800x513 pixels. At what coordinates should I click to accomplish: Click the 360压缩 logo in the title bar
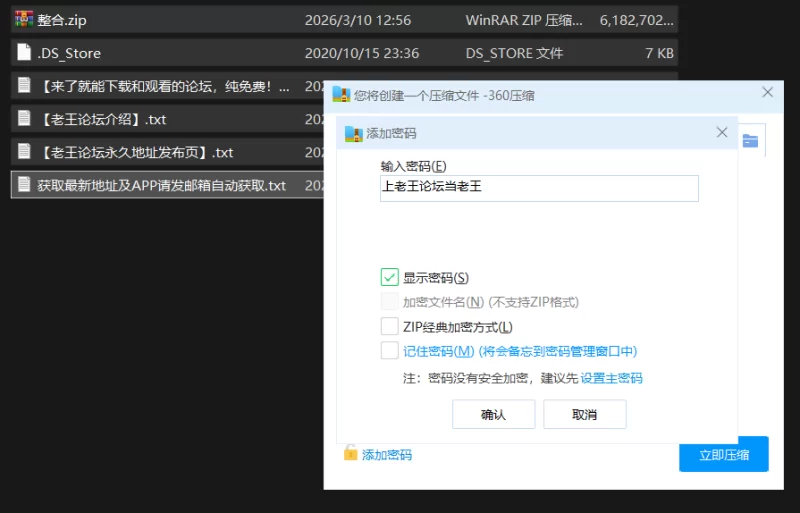tap(342, 95)
